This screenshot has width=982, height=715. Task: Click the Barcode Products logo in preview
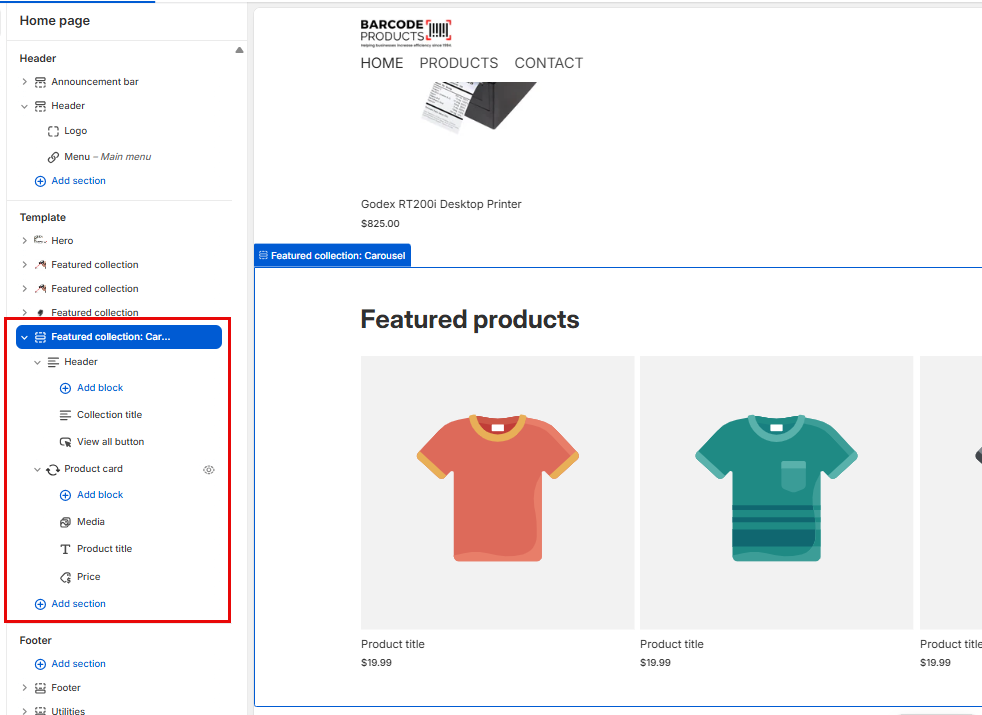point(406,32)
